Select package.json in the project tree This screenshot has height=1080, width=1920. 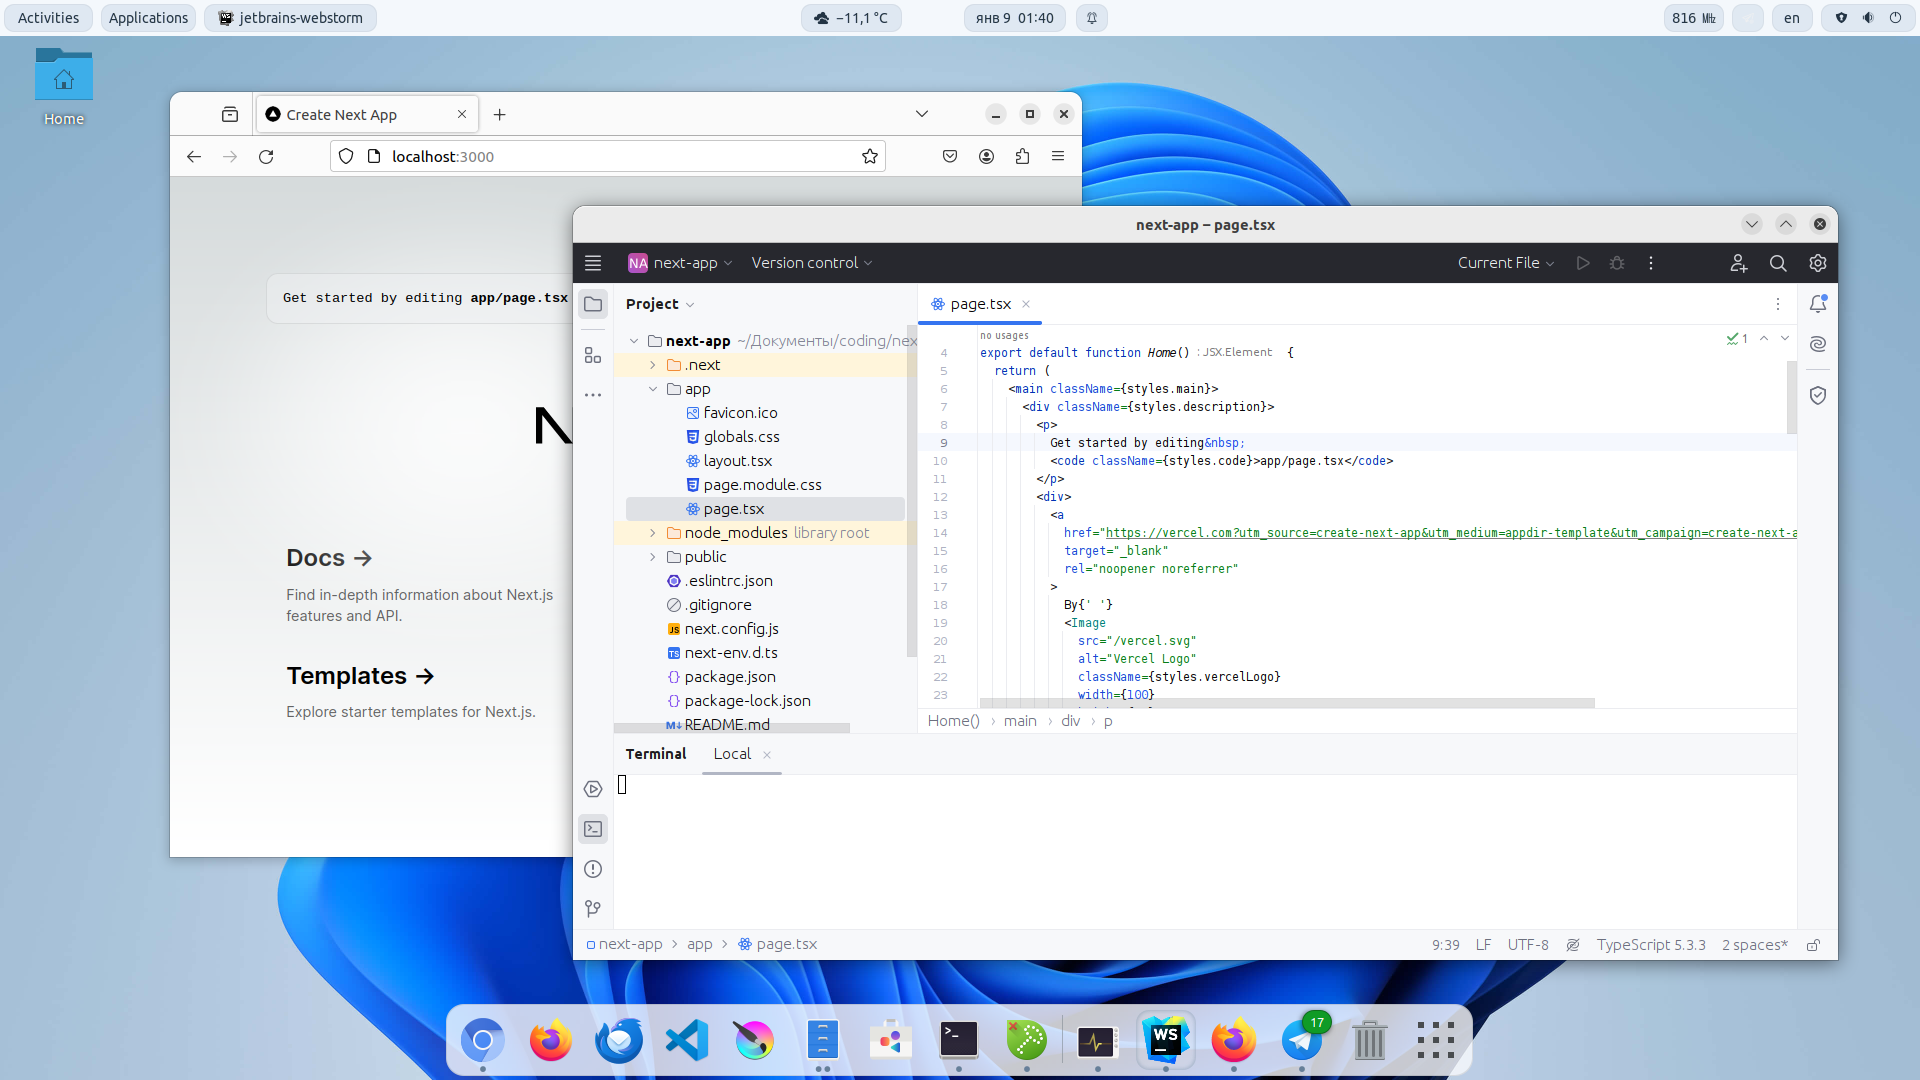pos(729,677)
